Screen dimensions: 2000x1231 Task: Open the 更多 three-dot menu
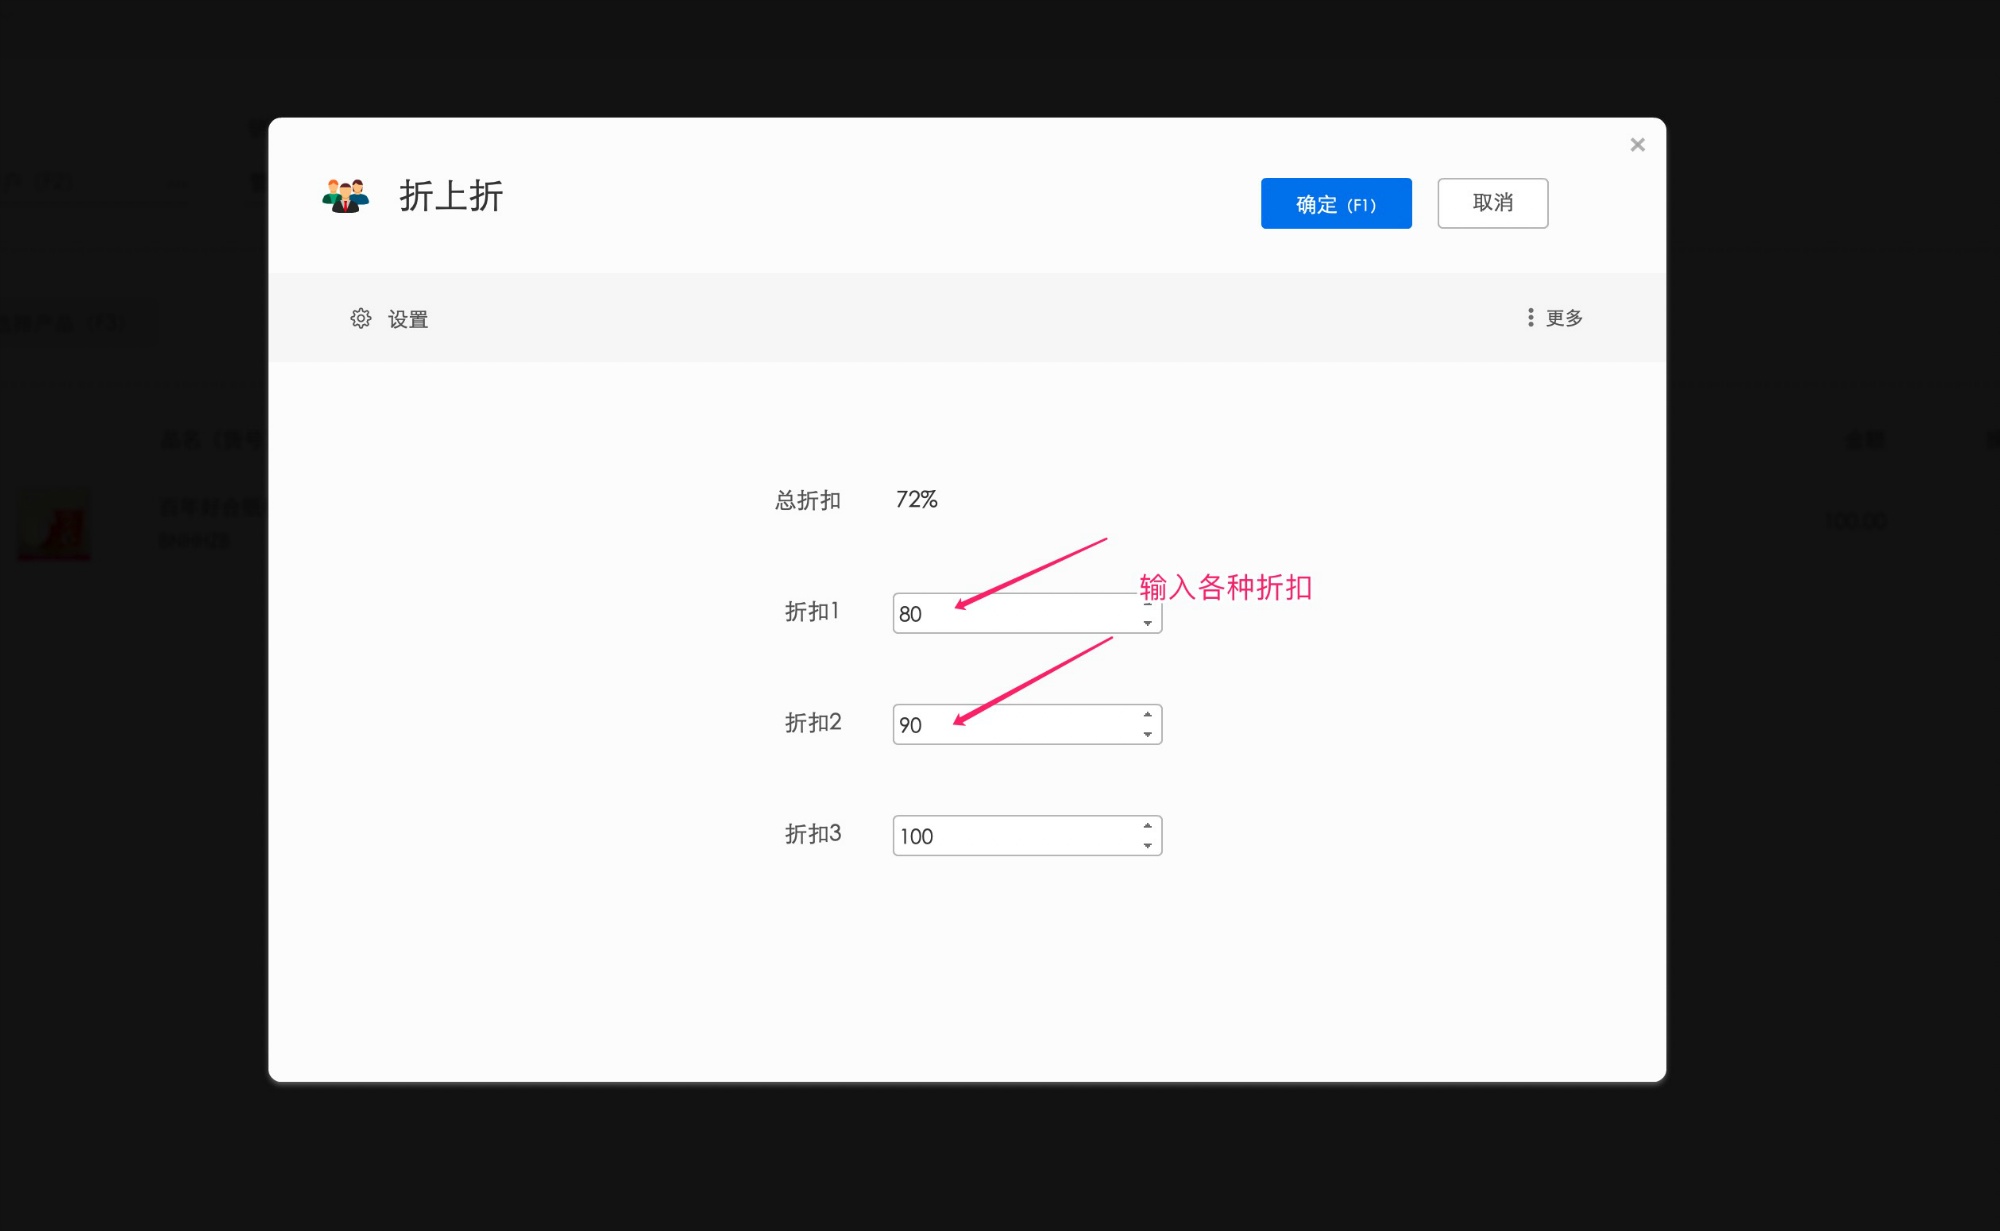click(x=1530, y=317)
